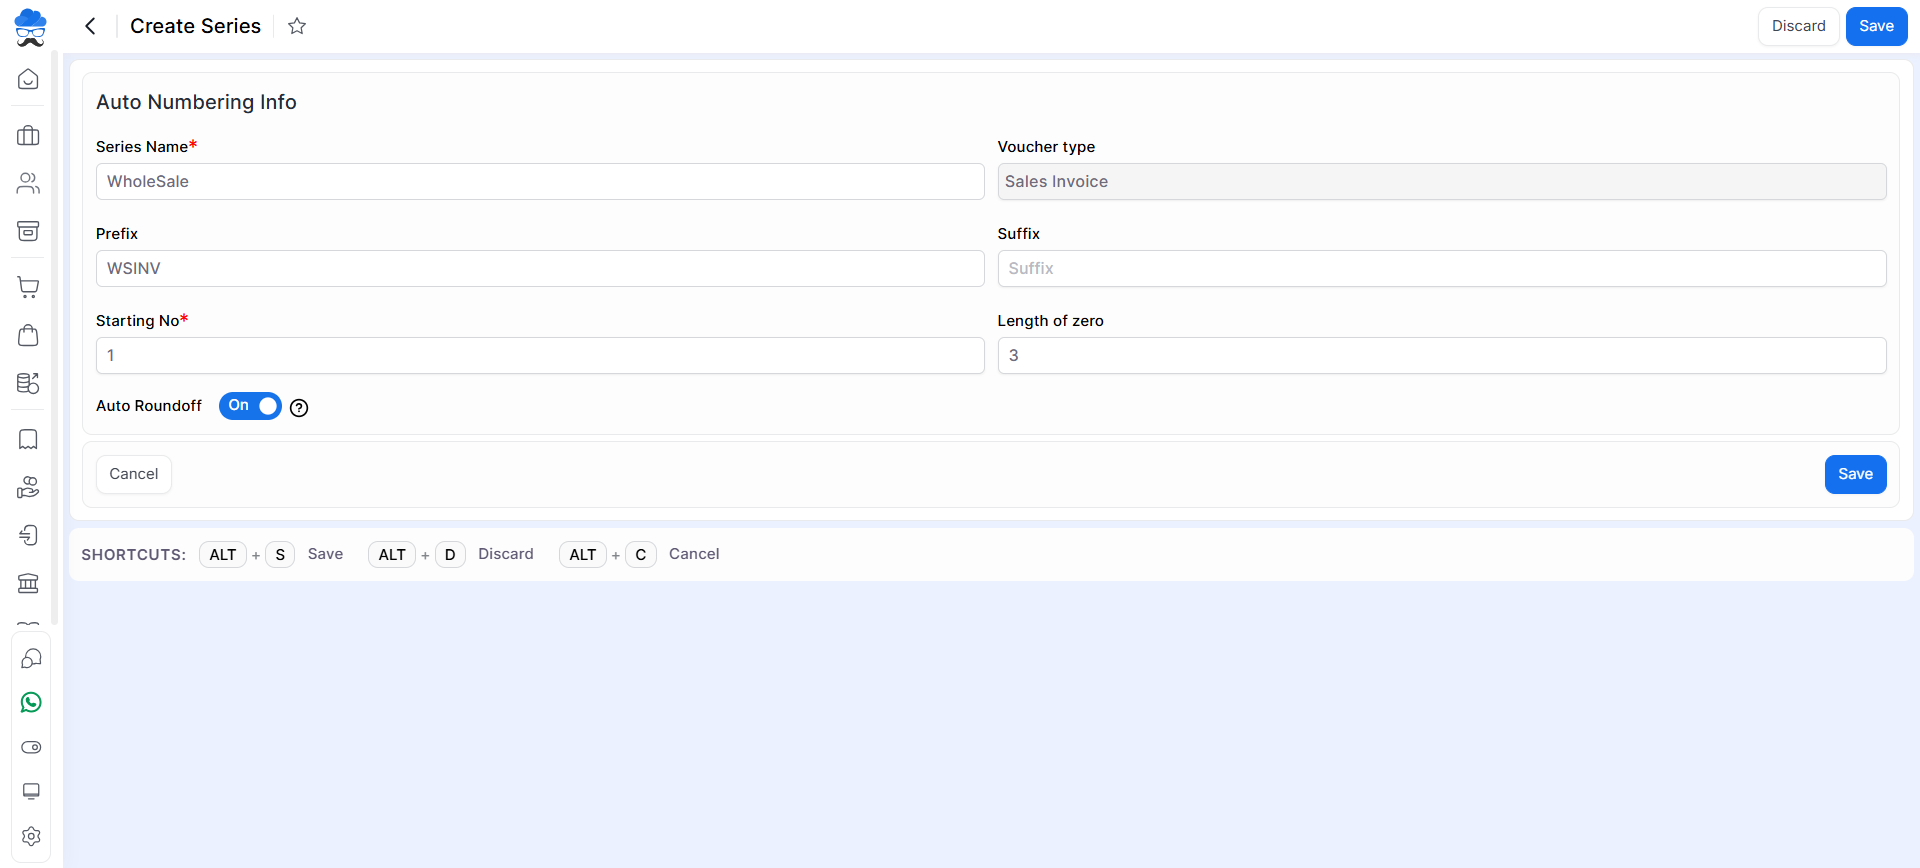Click the Auto Roundoff help icon
Screen dimensions: 1920x868
pyautogui.click(x=299, y=407)
